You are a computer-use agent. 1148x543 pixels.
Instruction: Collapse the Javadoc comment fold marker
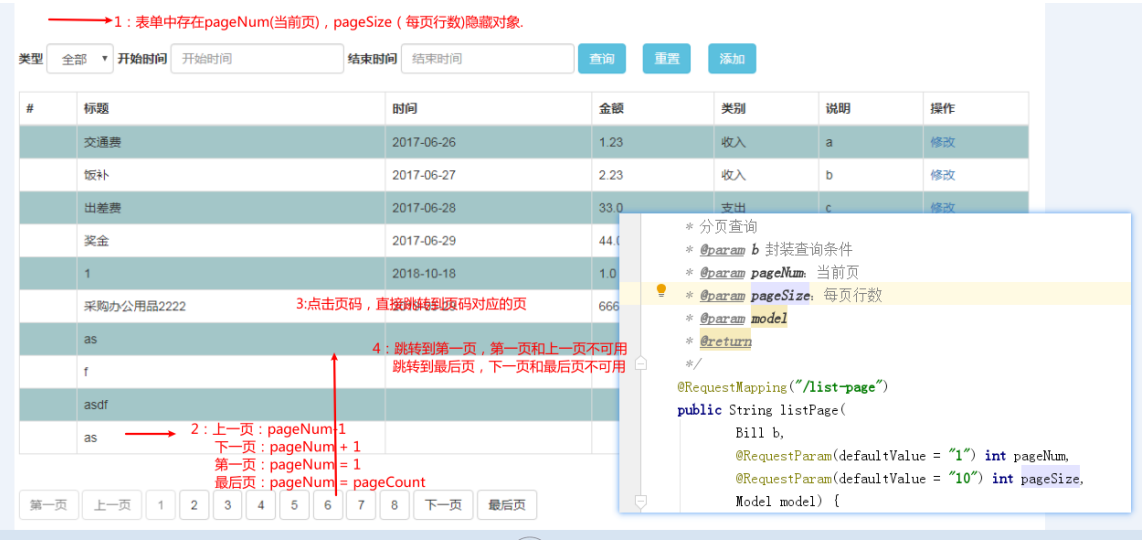click(x=641, y=363)
